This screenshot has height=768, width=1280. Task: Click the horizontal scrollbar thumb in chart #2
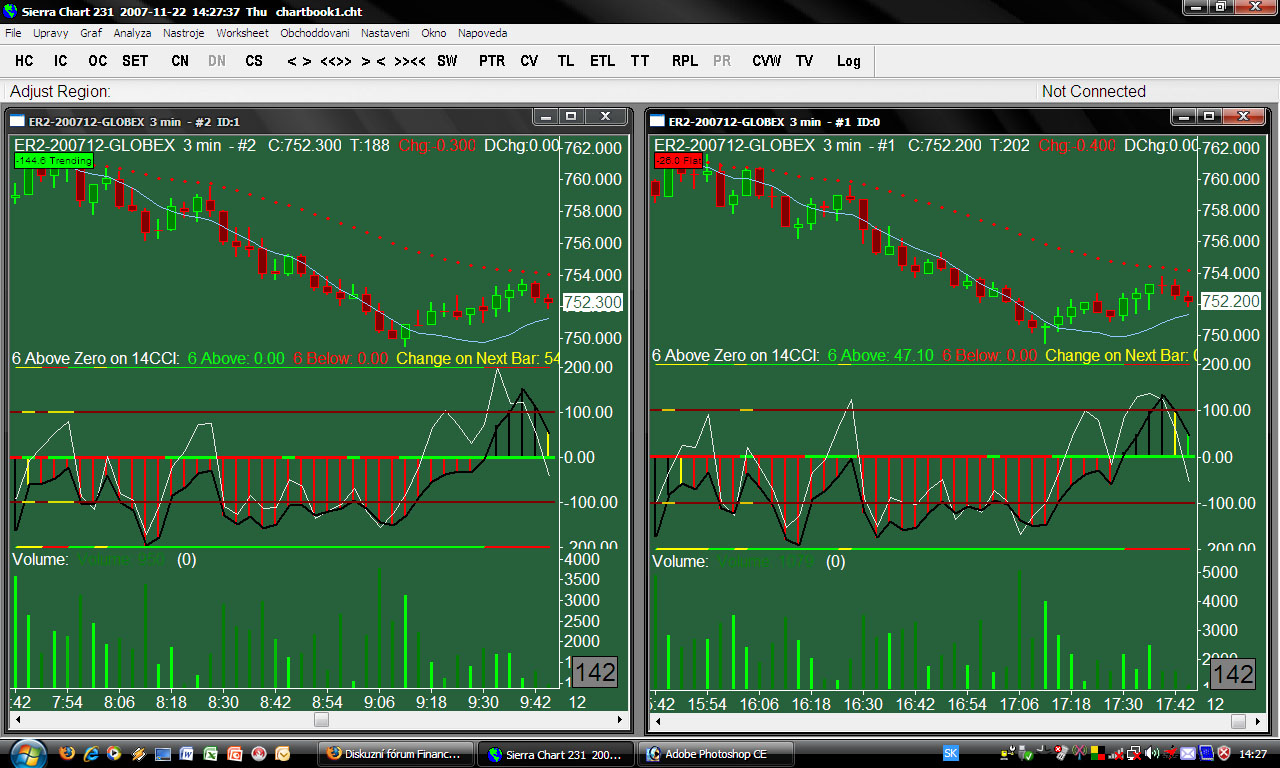pos(321,719)
